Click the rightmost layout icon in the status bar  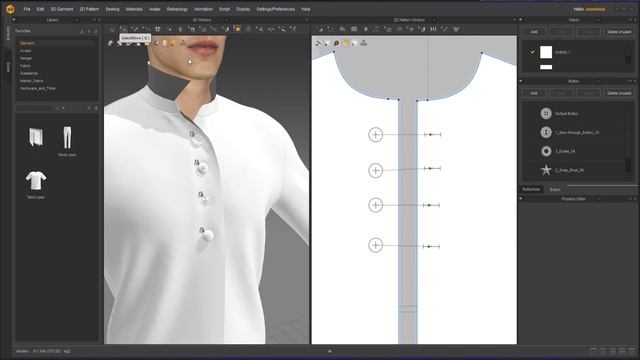point(632,351)
